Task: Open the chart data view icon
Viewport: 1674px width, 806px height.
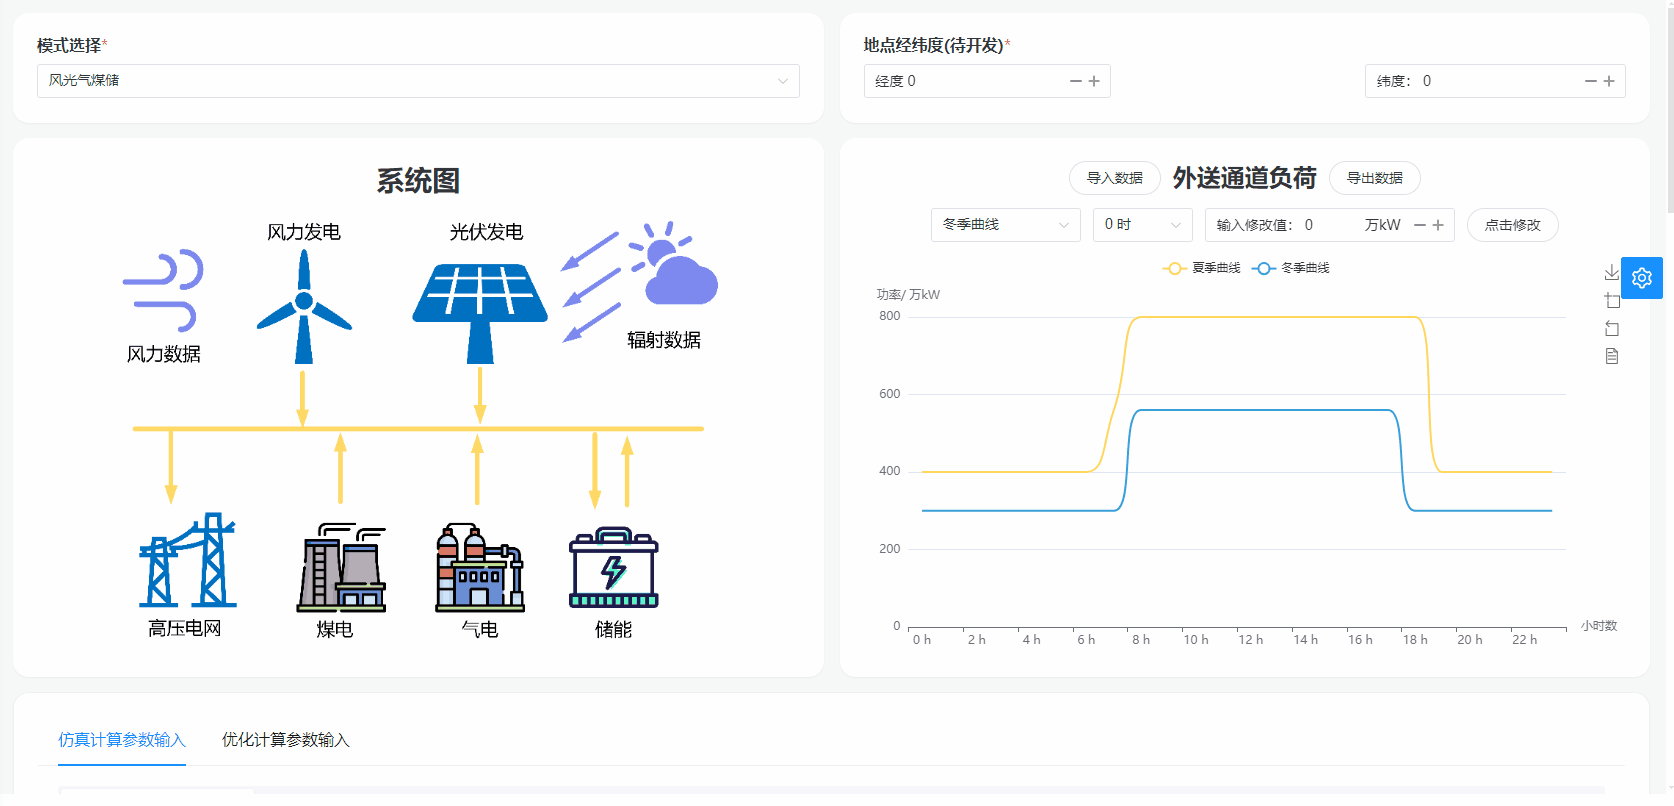Action: tap(1611, 356)
